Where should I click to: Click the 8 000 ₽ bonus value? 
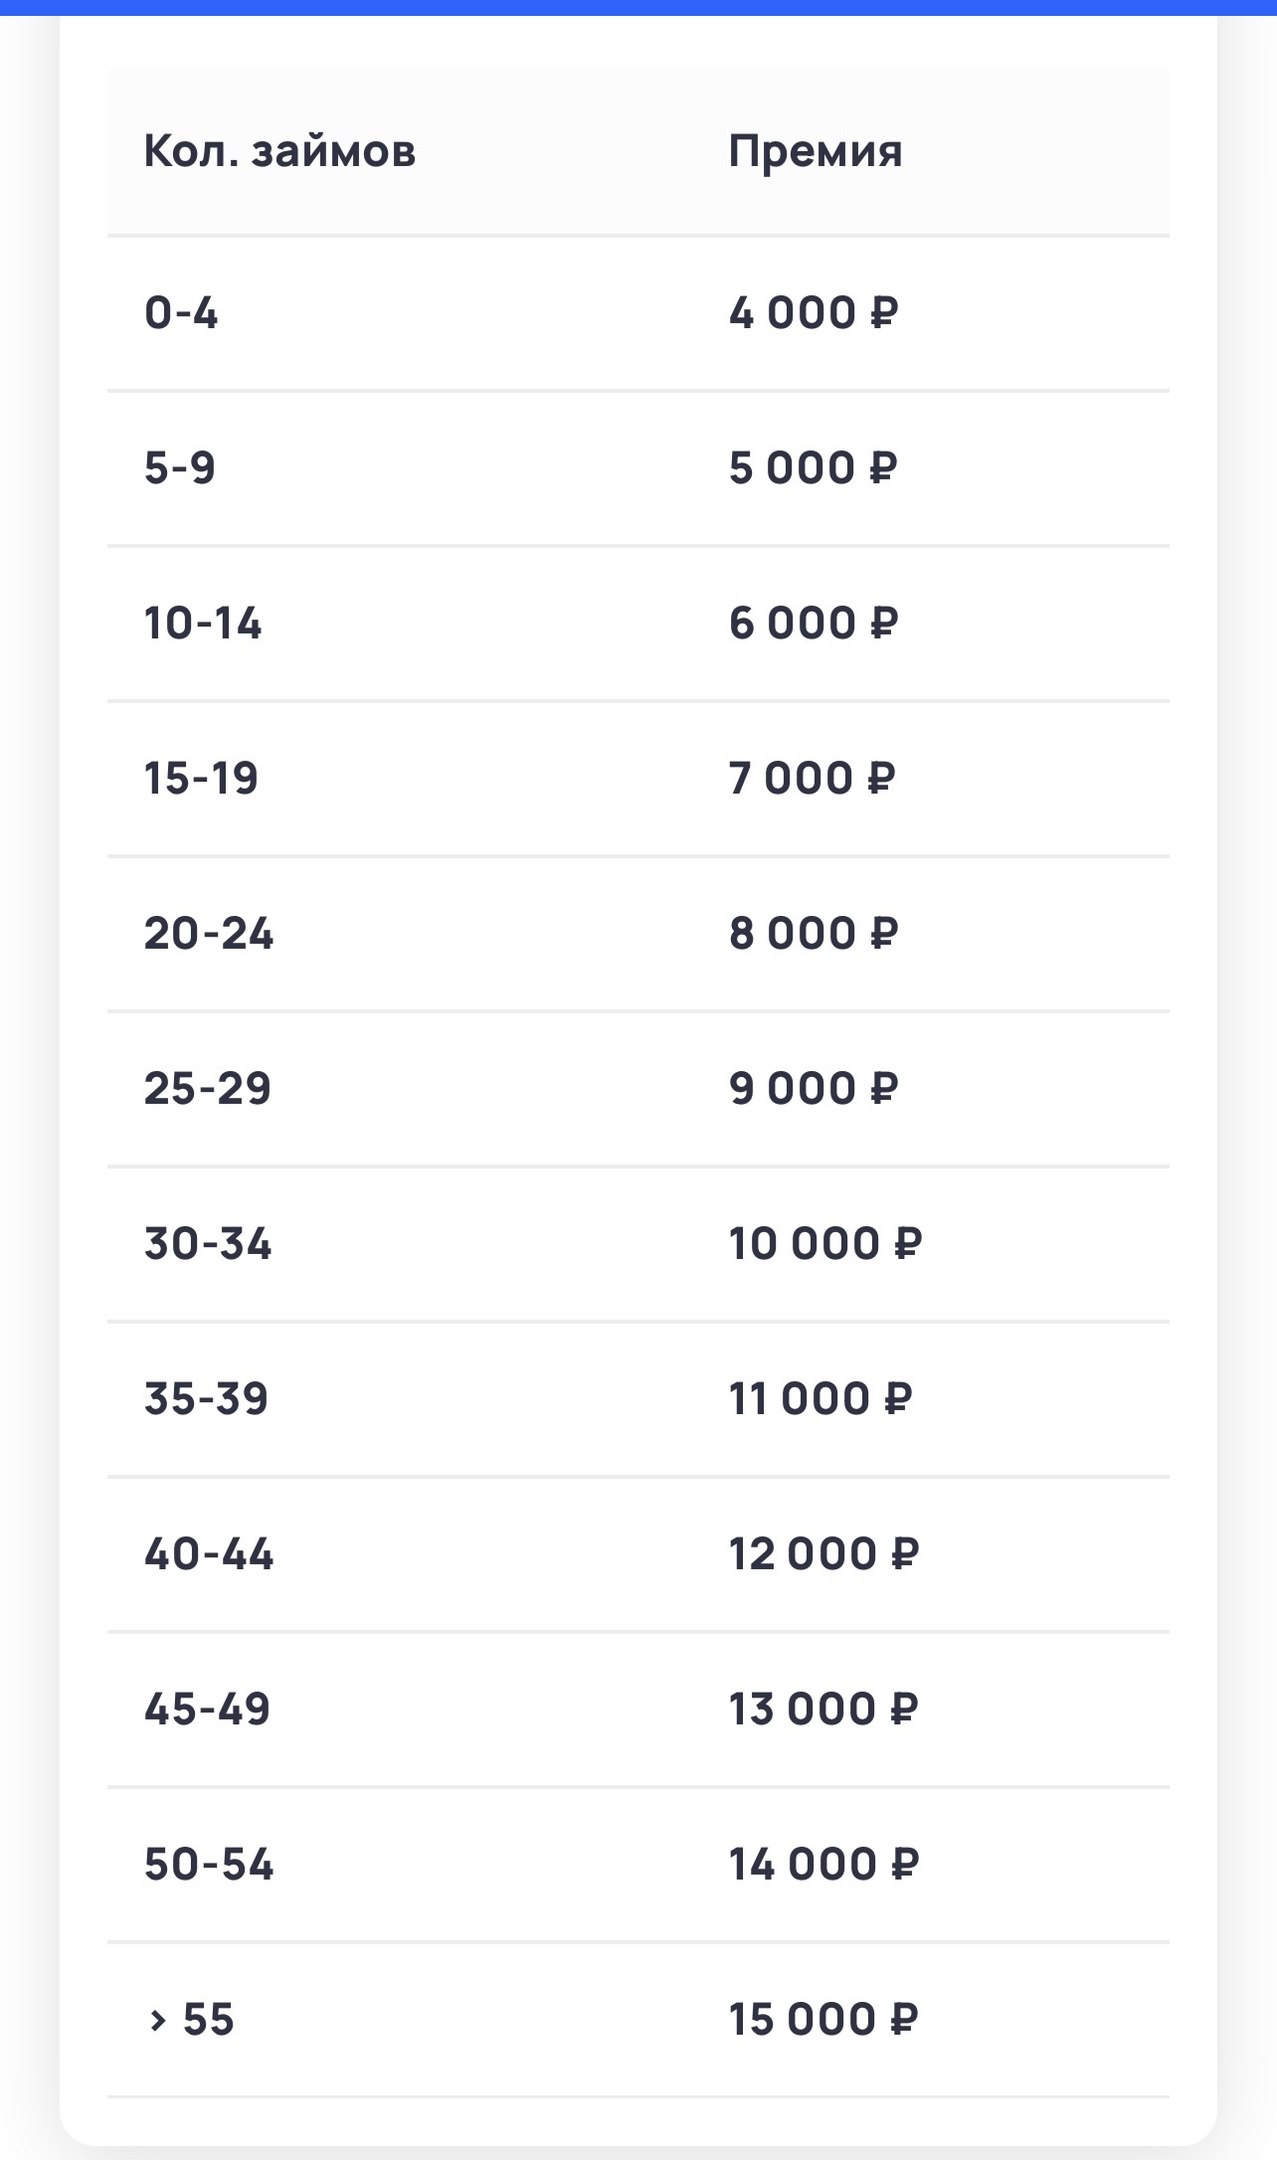pyautogui.click(x=813, y=933)
